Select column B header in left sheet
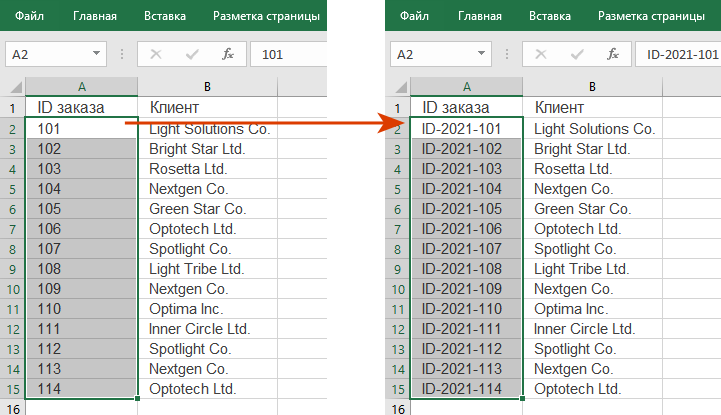This screenshot has height=415, width=721. point(207,86)
